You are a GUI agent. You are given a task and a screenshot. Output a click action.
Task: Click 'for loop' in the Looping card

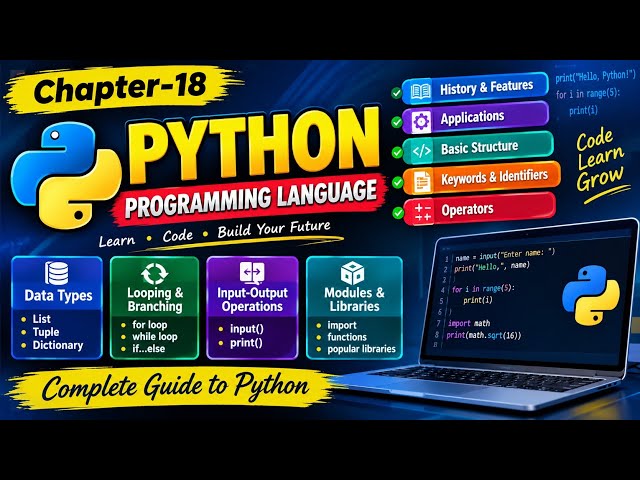[149, 325]
